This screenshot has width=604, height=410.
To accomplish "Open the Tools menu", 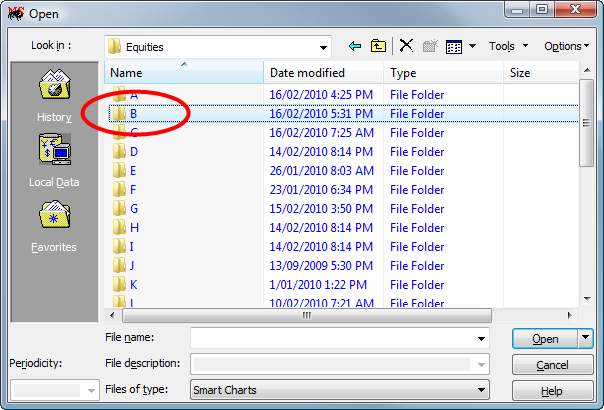I will point(508,46).
